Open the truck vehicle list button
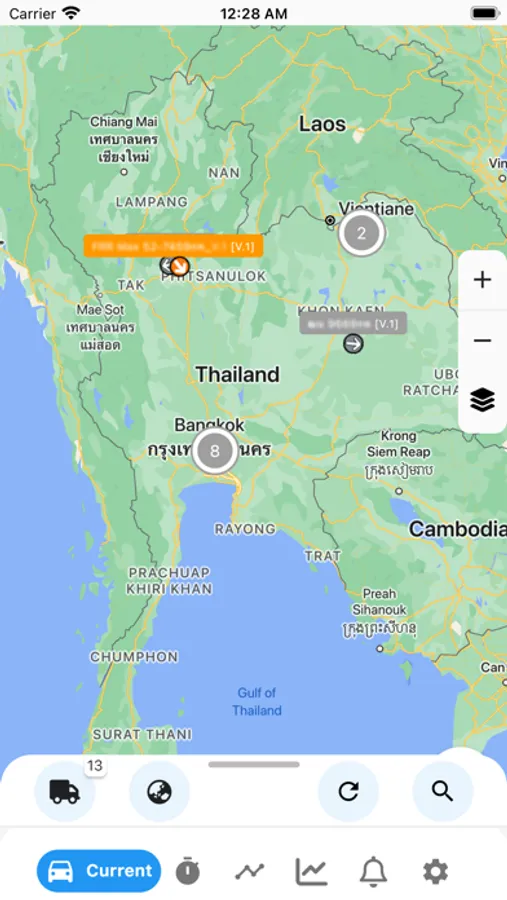This screenshot has height=900, width=507. (65, 792)
